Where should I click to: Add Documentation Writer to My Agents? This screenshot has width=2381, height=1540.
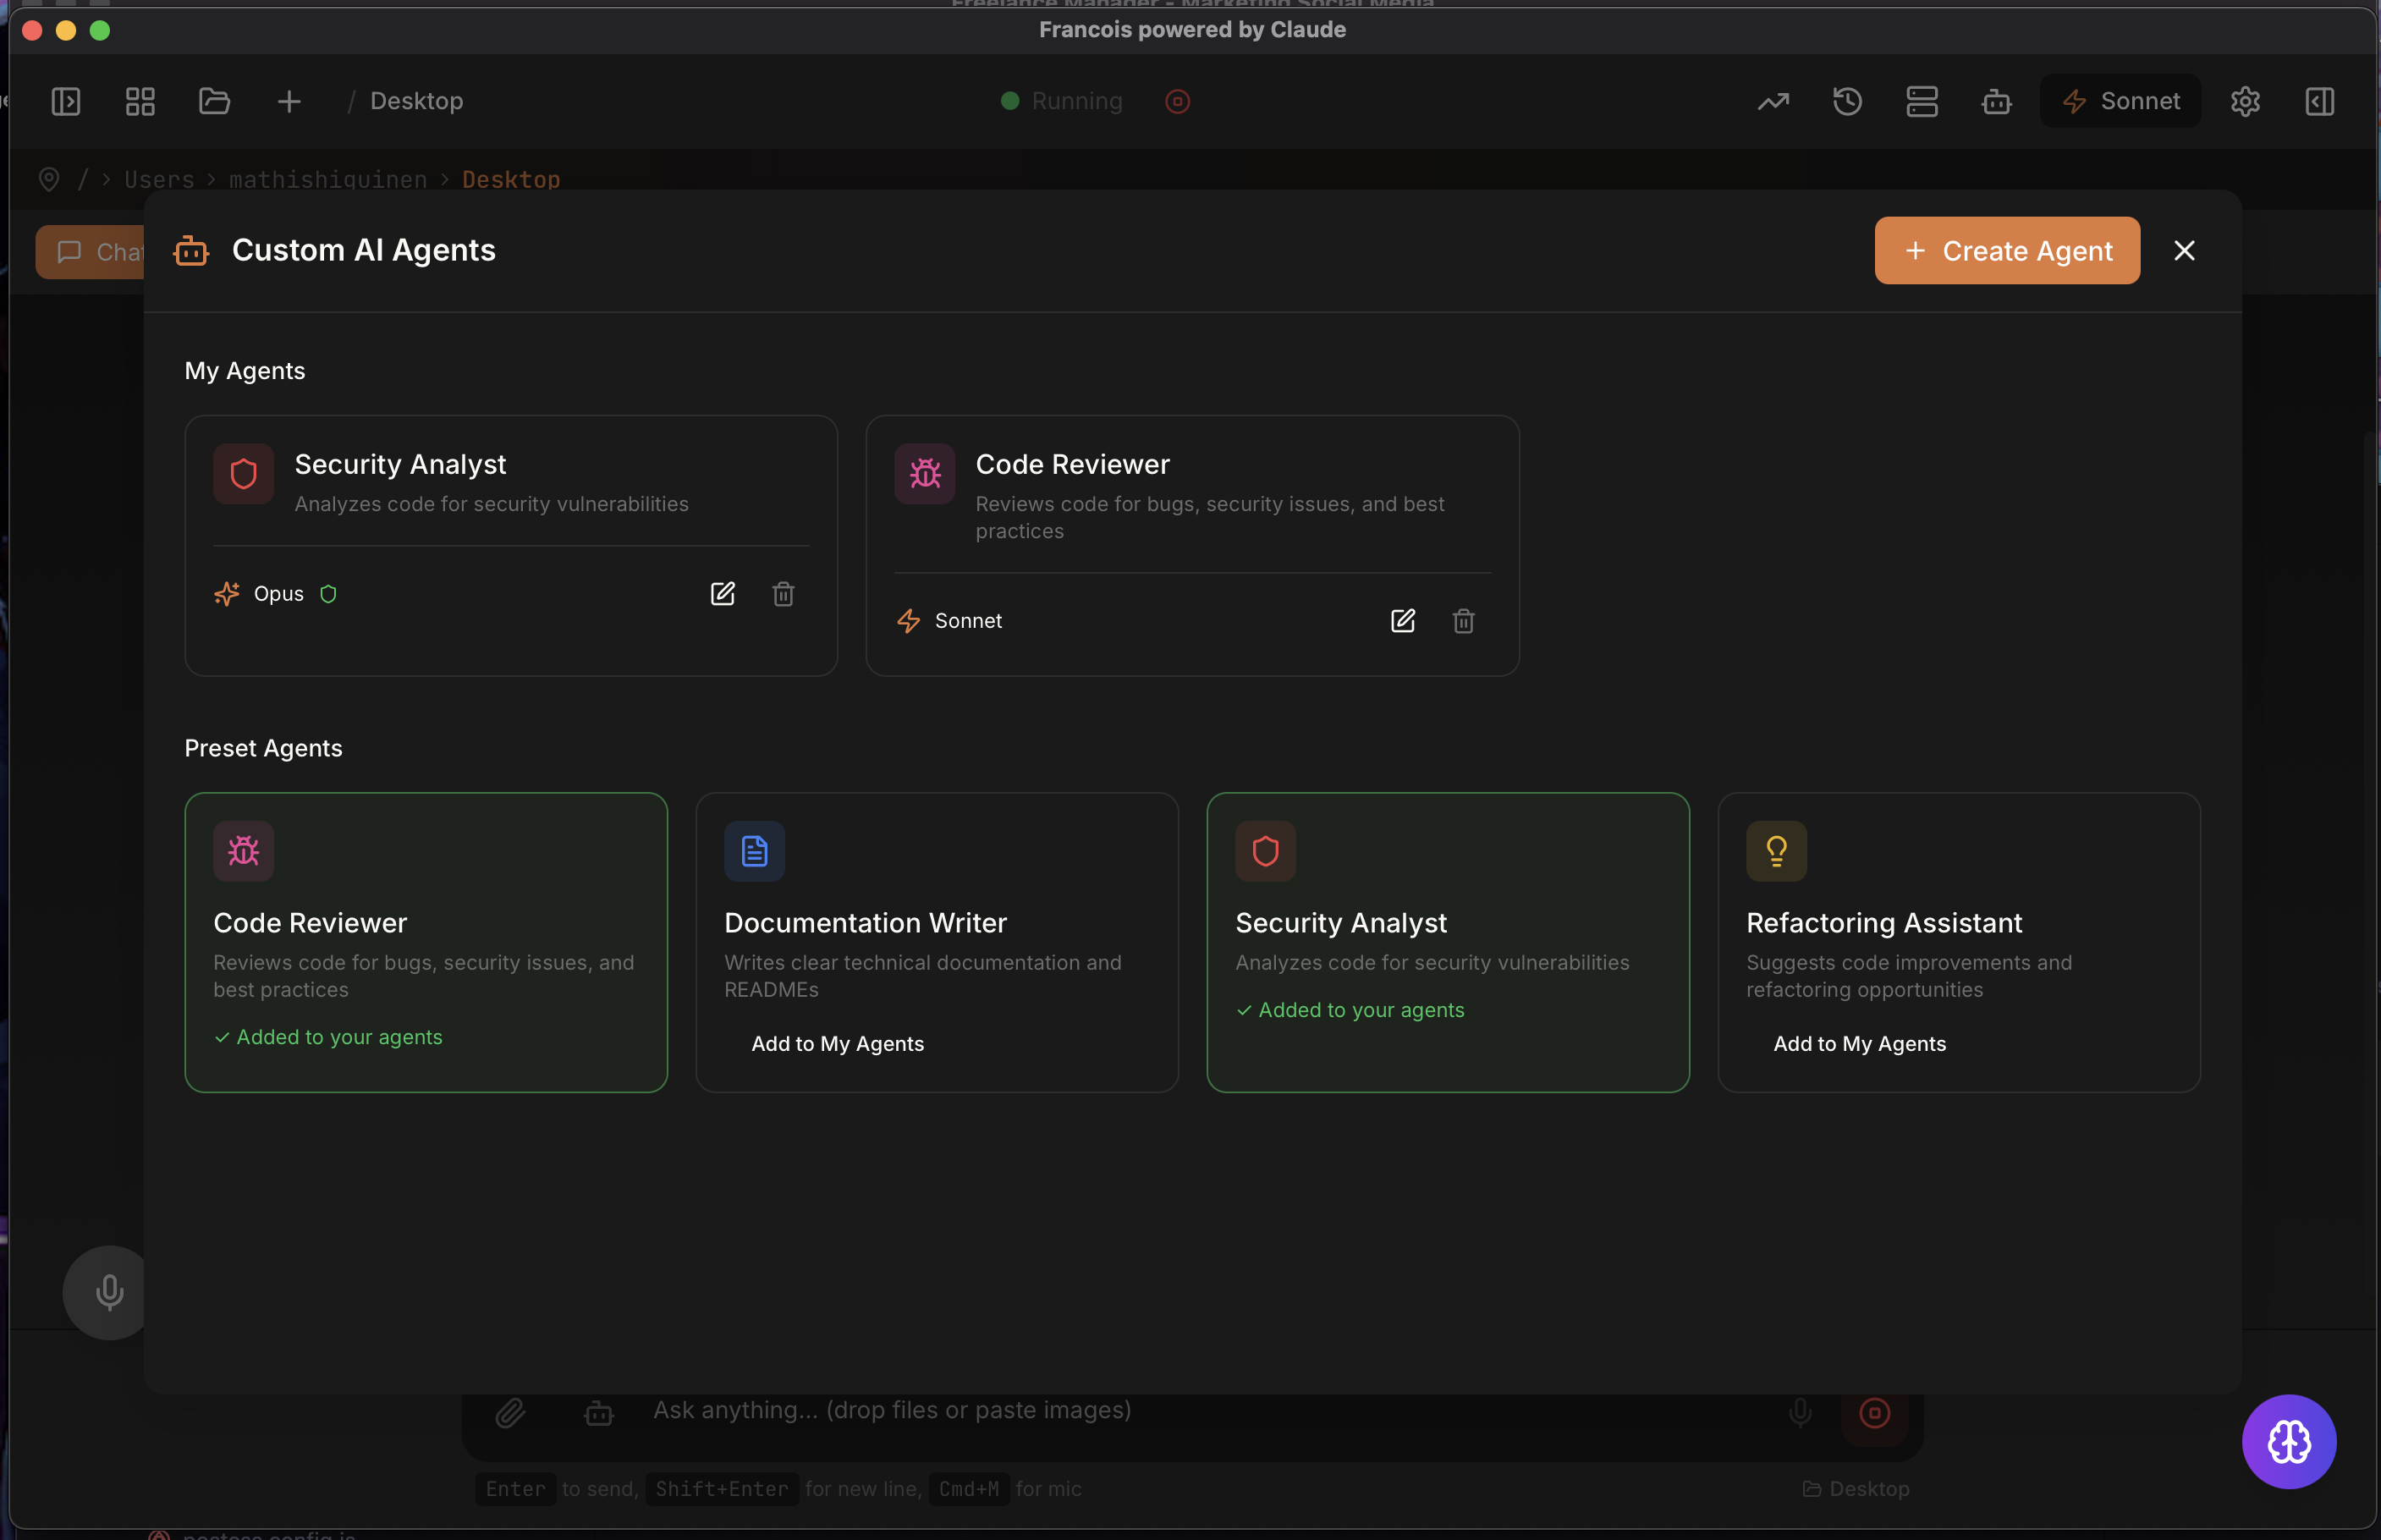(837, 1043)
